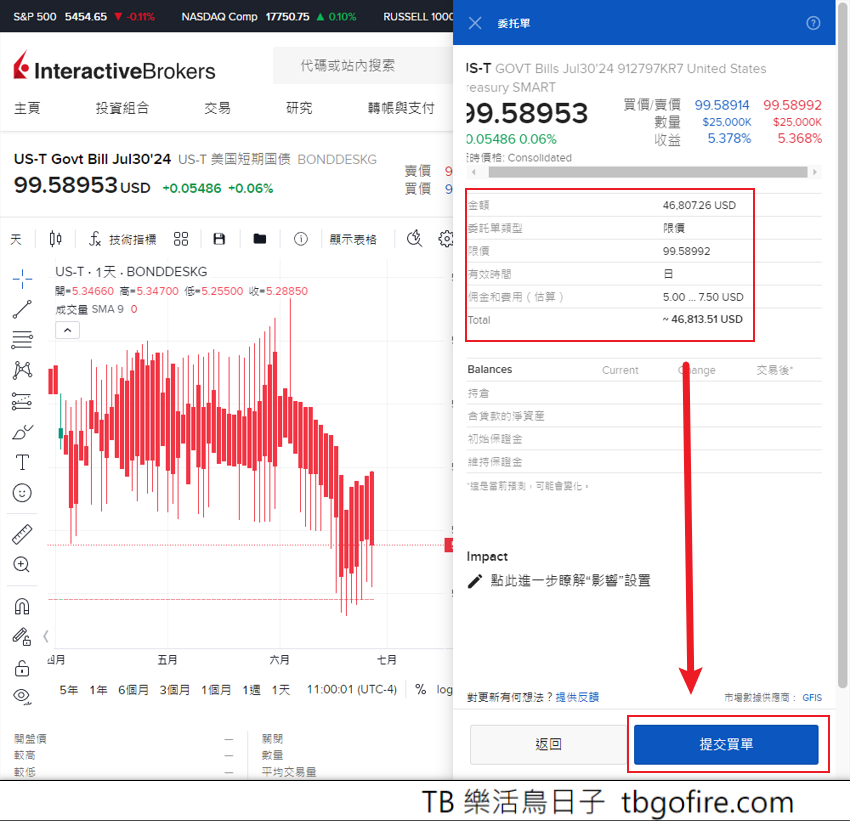Set chart range to 1年

99,690
